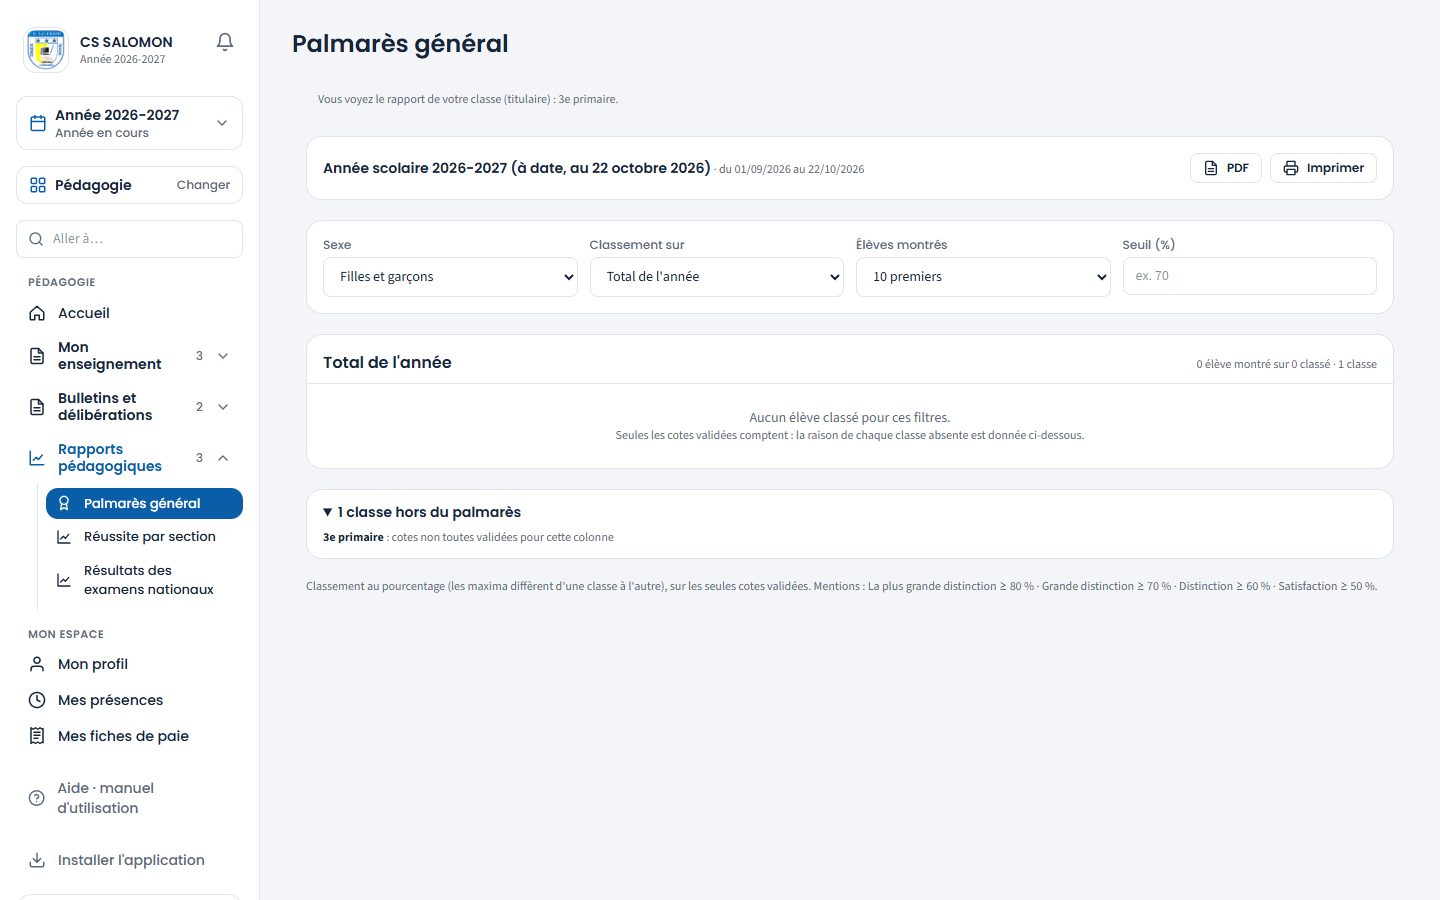This screenshot has height=900, width=1440.
Task: Open Mon profil page
Action: pyautogui.click(x=129, y=664)
